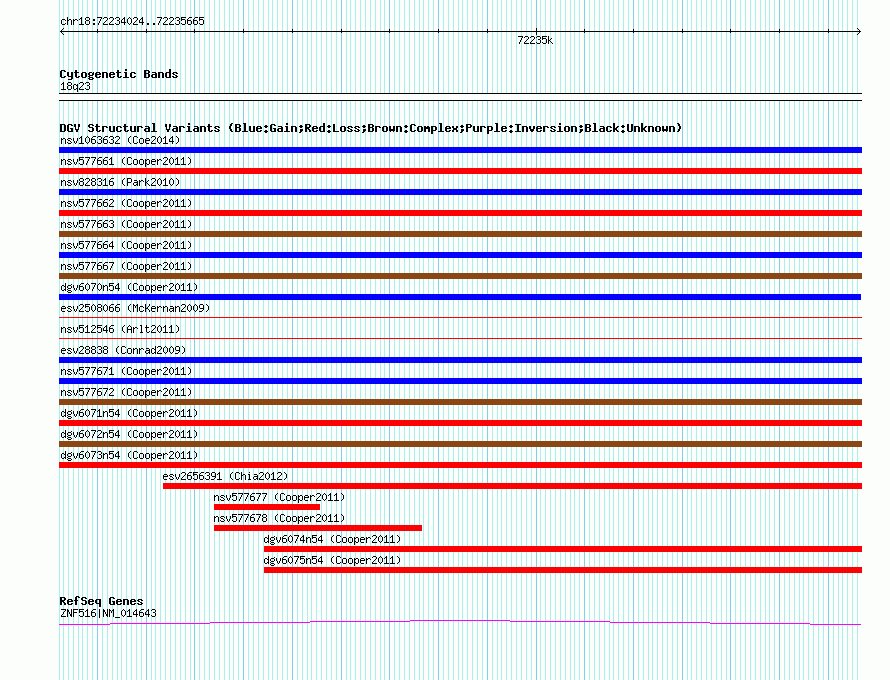
Task: Click the esv2508066 (McKernan2009) label
Action: 135,308
